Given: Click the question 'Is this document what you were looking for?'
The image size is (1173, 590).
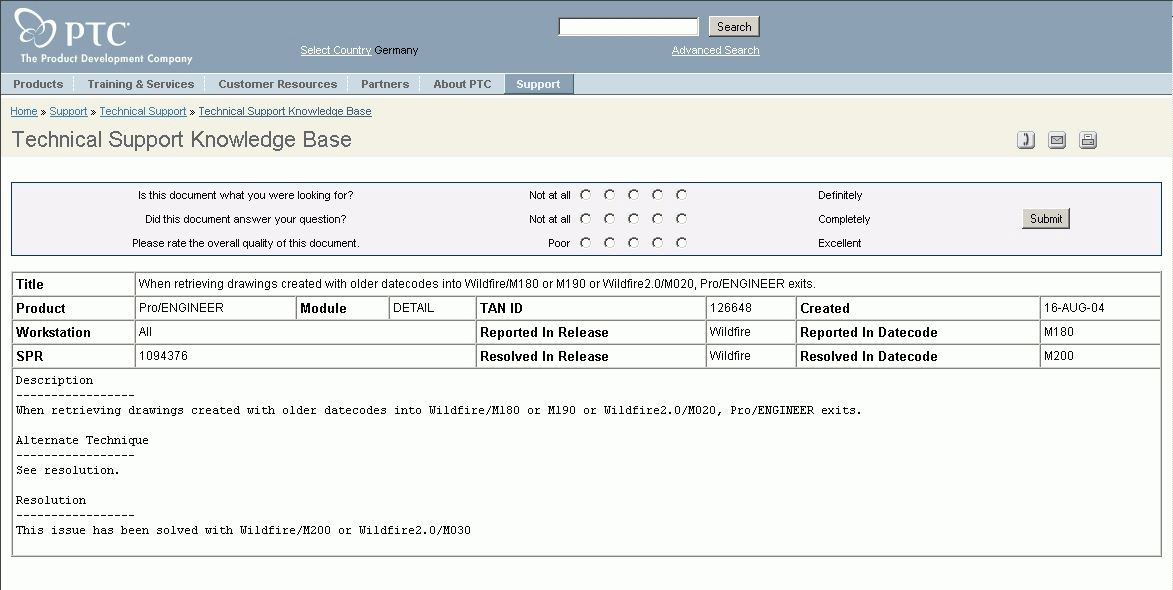Looking at the screenshot, I should [245, 195].
